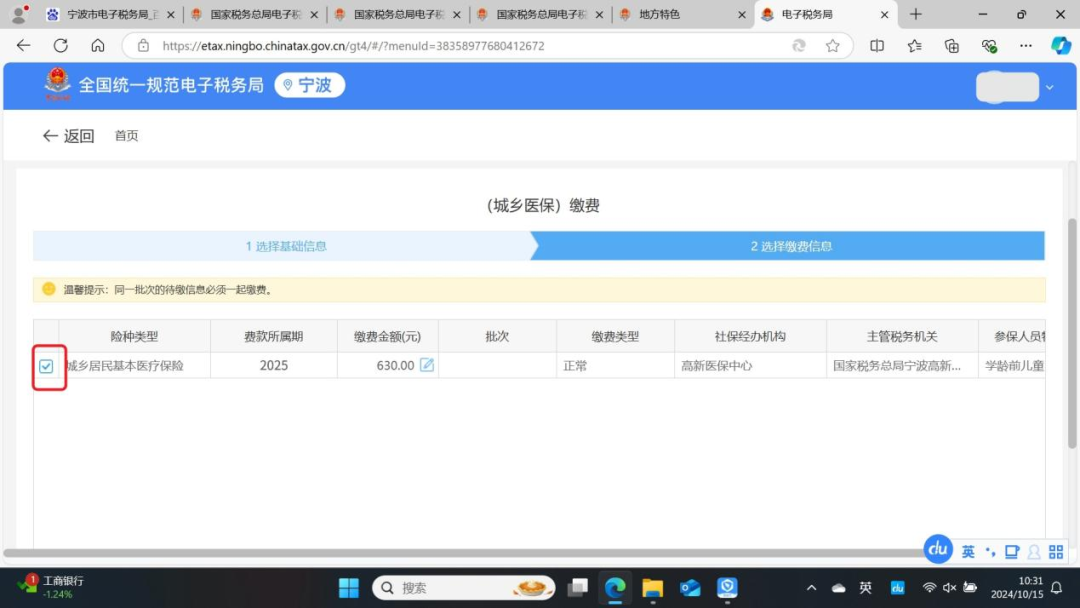Expand the user account dropdown arrow

click(1049, 88)
